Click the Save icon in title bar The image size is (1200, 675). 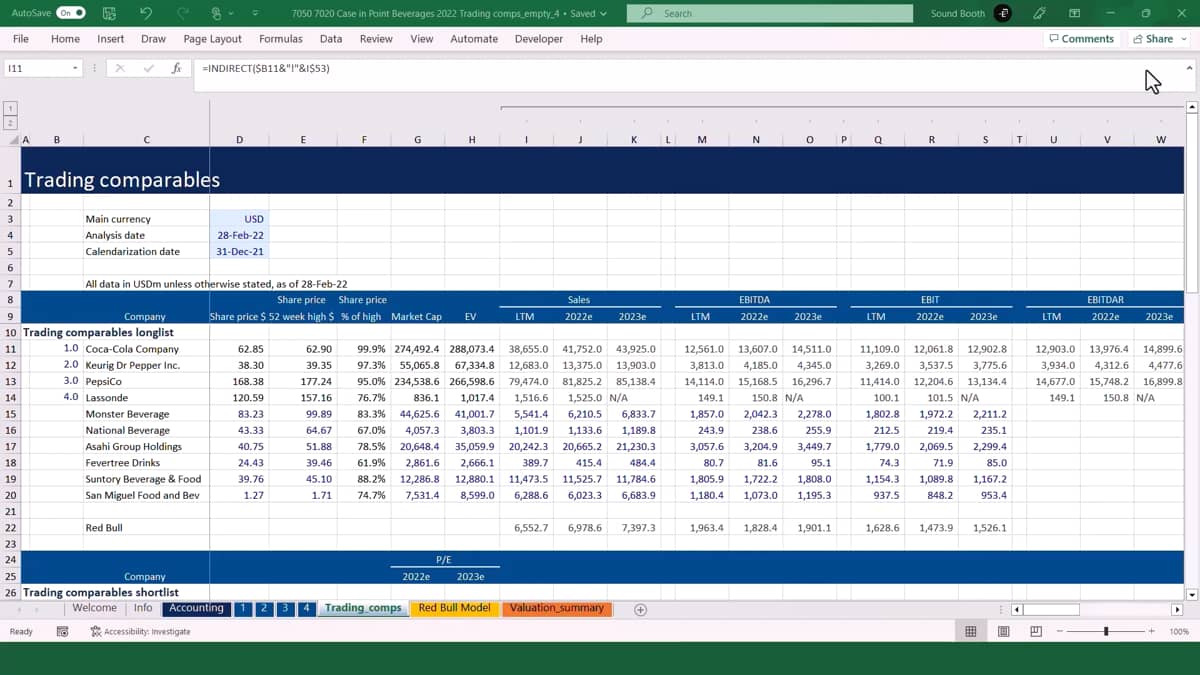[x=110, y=13]
